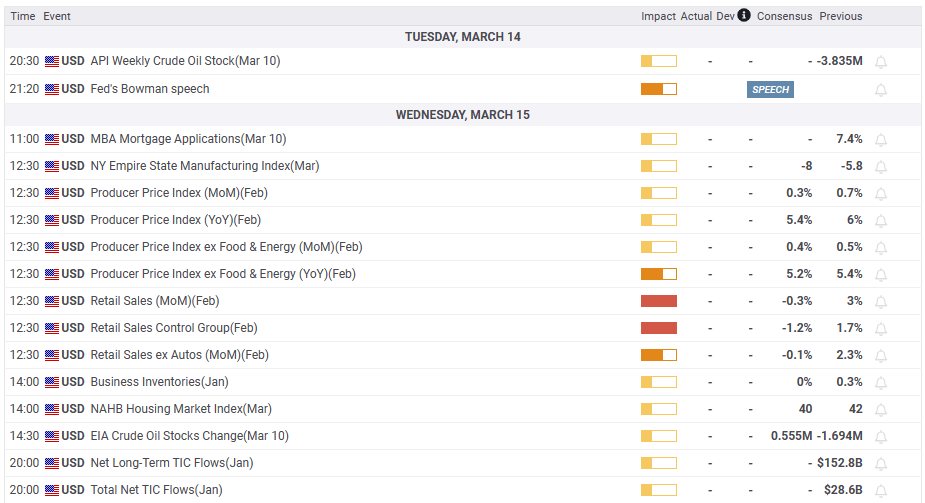The width and height of the screenshot is (925, 503).
Task: Click bell for Net Long-Term TIC Flows
Action: click(881, 464)
